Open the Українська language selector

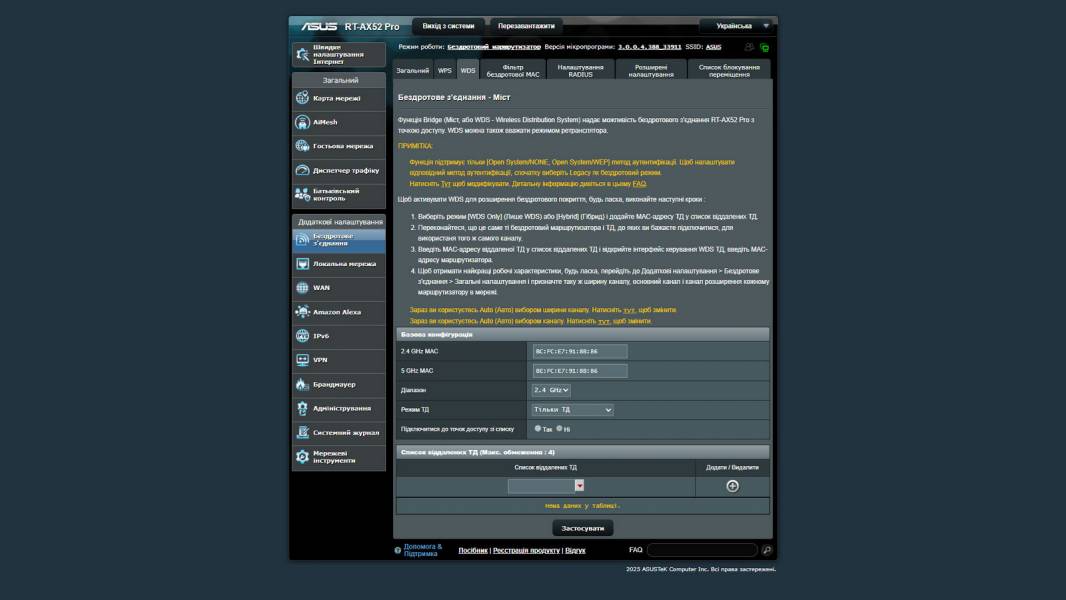[x=738, y=26]
